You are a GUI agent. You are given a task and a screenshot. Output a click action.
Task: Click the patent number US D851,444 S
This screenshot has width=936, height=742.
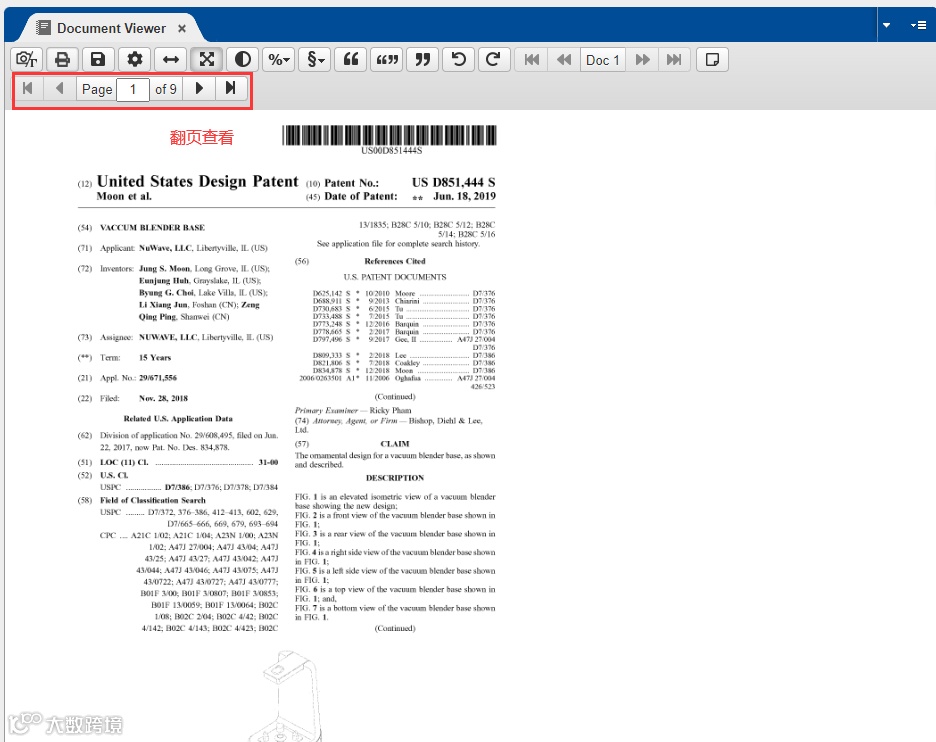[453, 182]
